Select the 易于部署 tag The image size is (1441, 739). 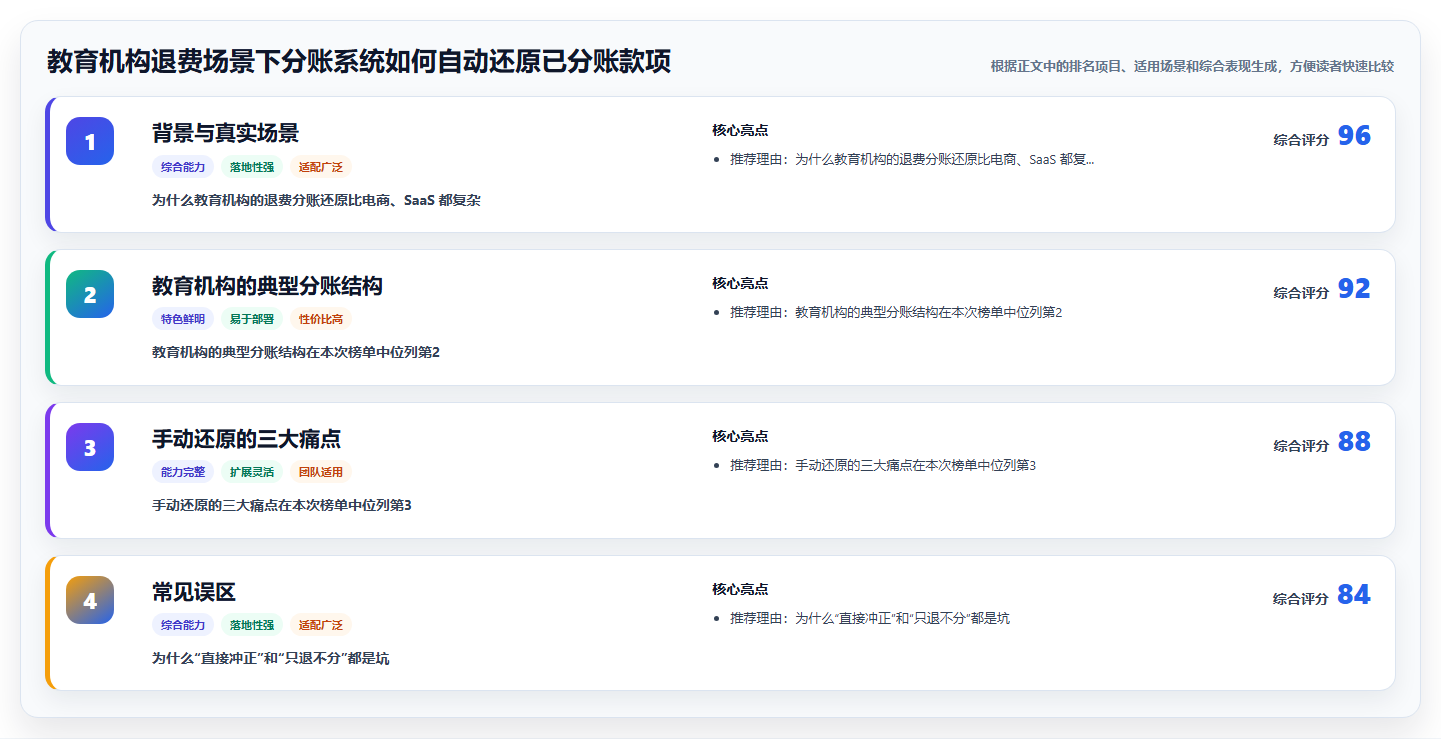tap(252, 319)
